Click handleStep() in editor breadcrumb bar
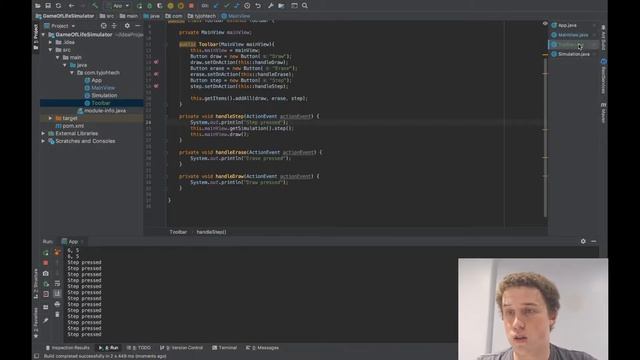The image size is (640, 360). tap(211, 232)
